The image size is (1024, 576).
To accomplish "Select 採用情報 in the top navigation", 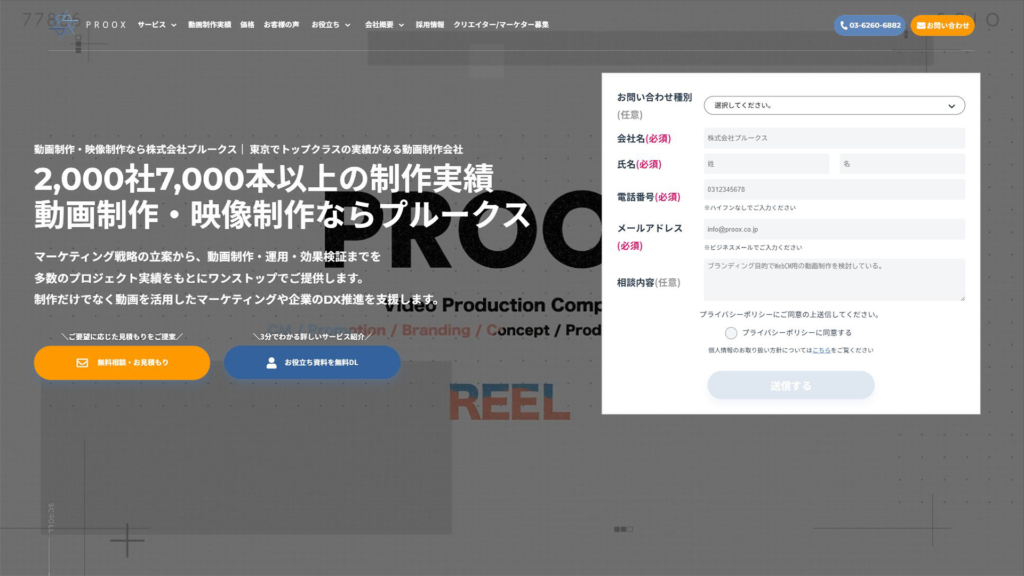I will (430, 24).
